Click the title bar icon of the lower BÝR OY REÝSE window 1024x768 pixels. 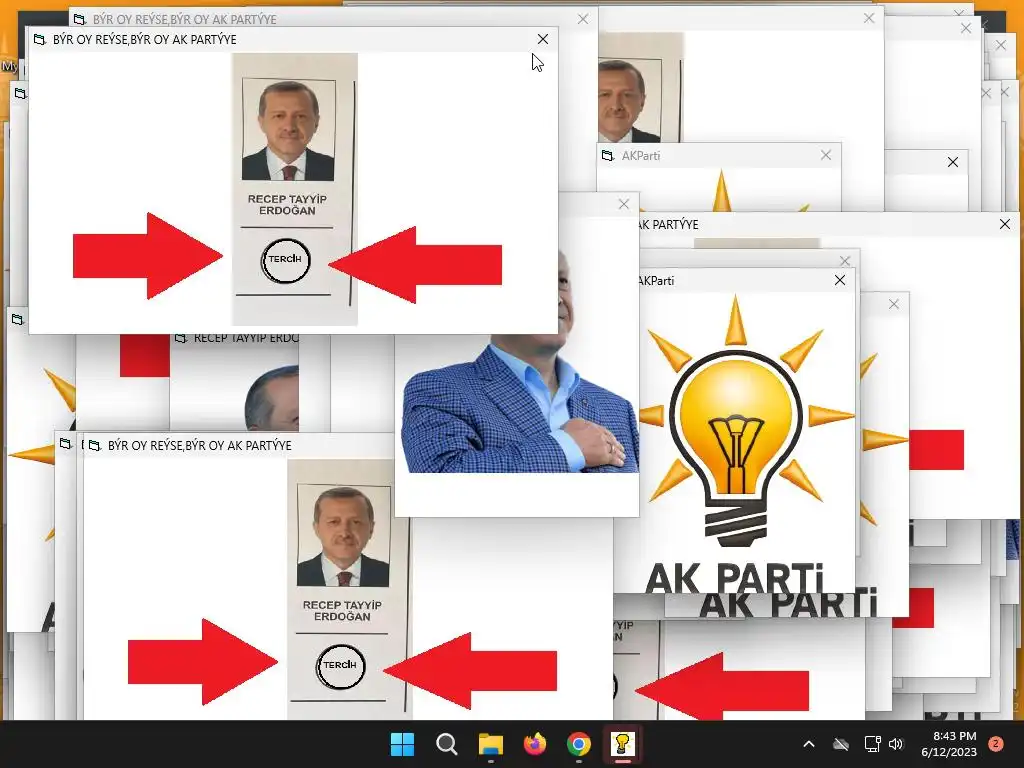coord(95,445)
